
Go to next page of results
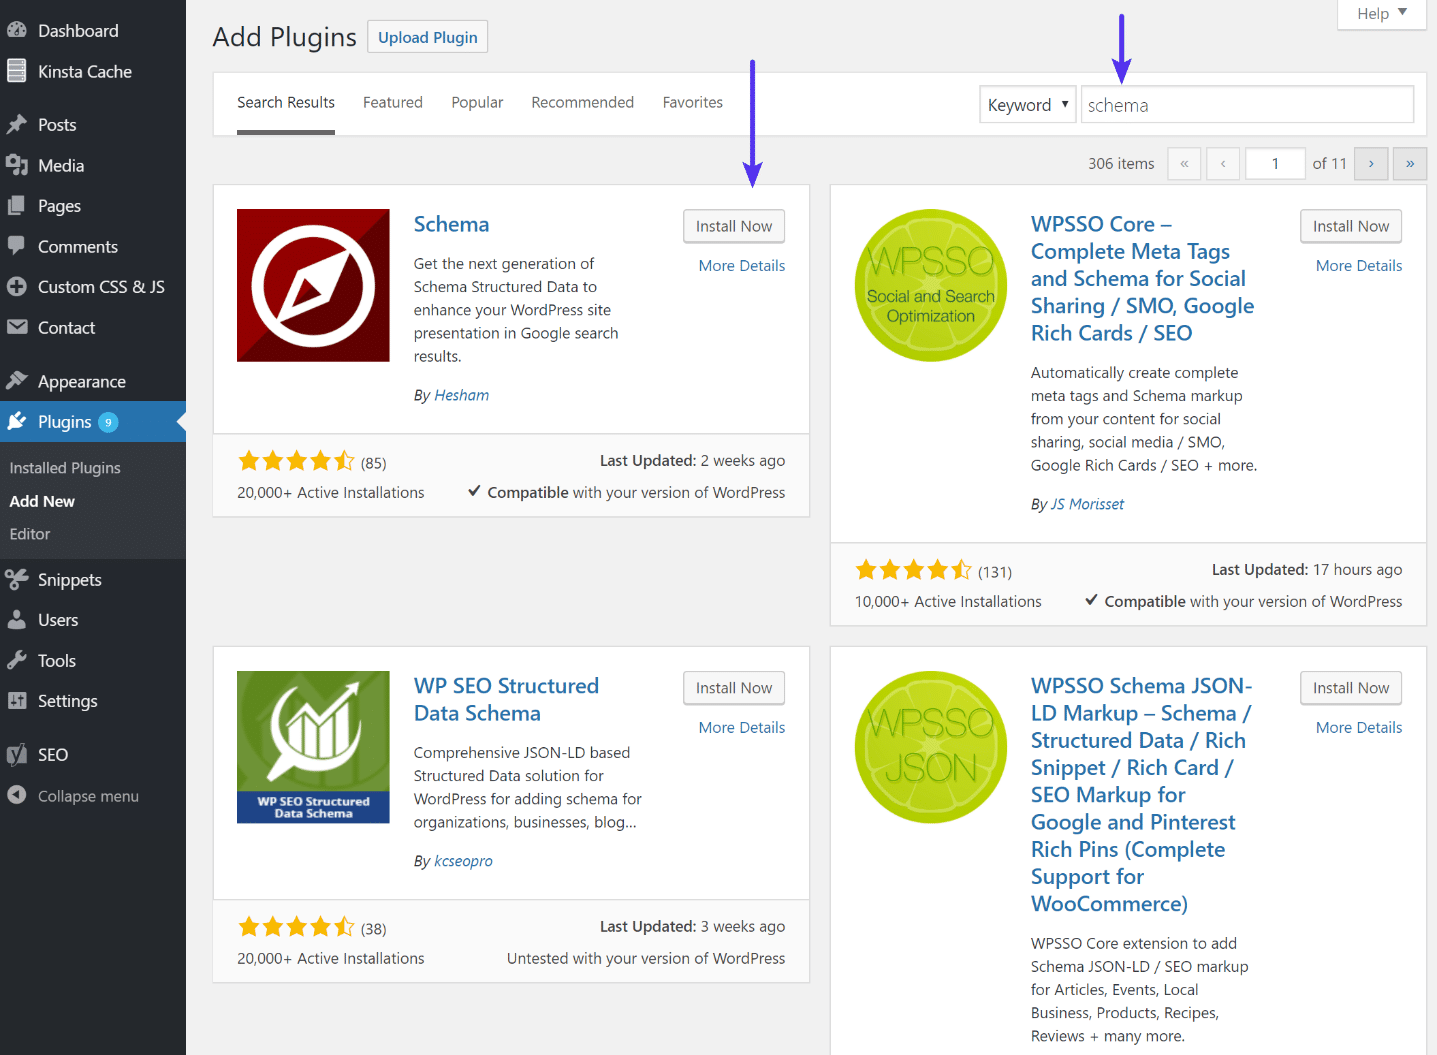(1371, 163)
